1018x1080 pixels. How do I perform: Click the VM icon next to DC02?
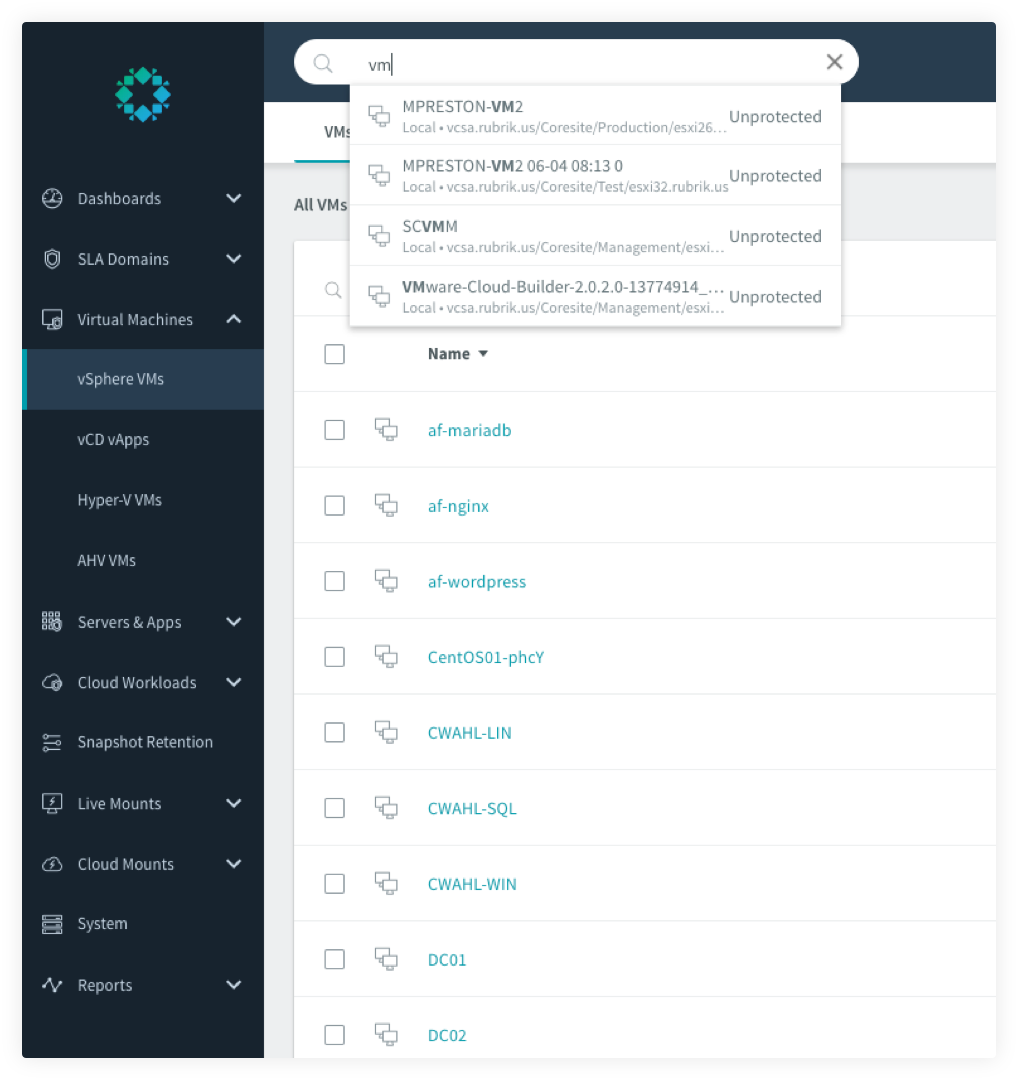(386, 1035)
